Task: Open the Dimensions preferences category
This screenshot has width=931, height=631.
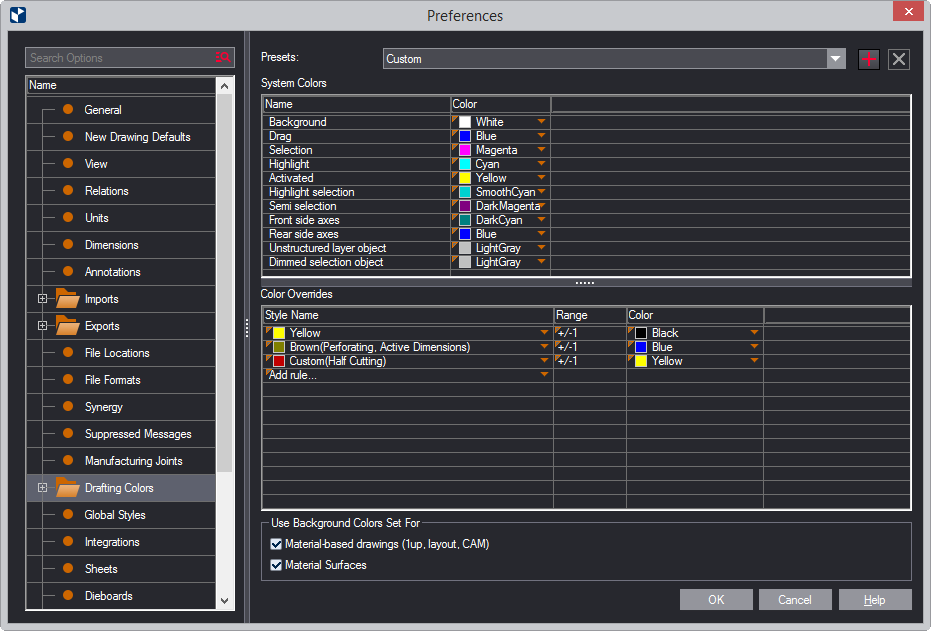Action: point(111,245)
